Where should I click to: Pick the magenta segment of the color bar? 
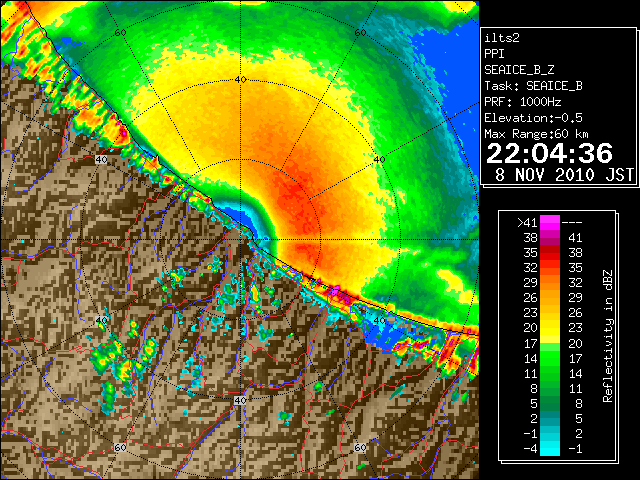coord(550,222)
